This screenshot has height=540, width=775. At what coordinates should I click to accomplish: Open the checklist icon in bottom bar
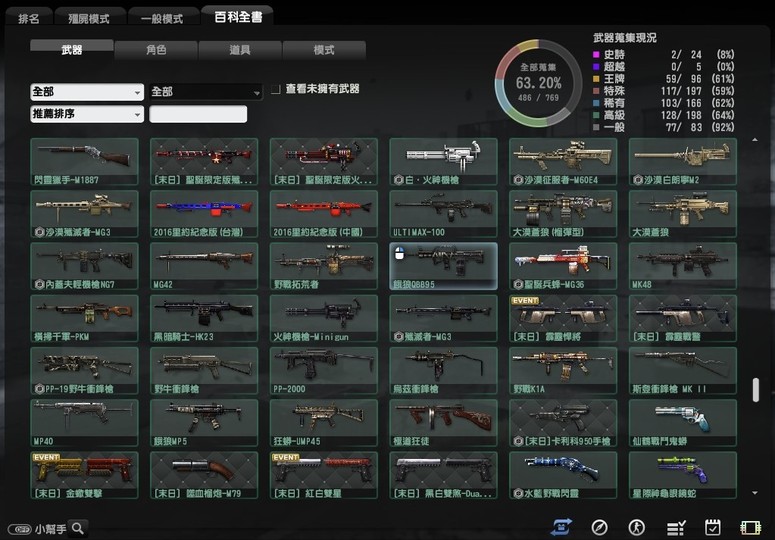tap(675, 527)
